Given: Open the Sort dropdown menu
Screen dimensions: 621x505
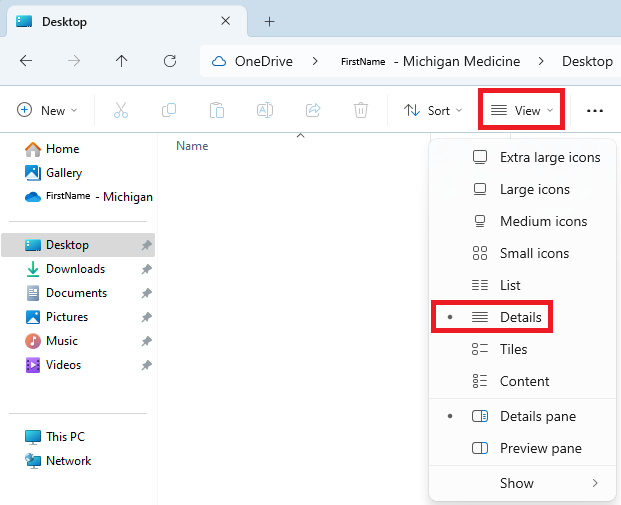Looking at the screenshot, I should (x=433, y=110).
